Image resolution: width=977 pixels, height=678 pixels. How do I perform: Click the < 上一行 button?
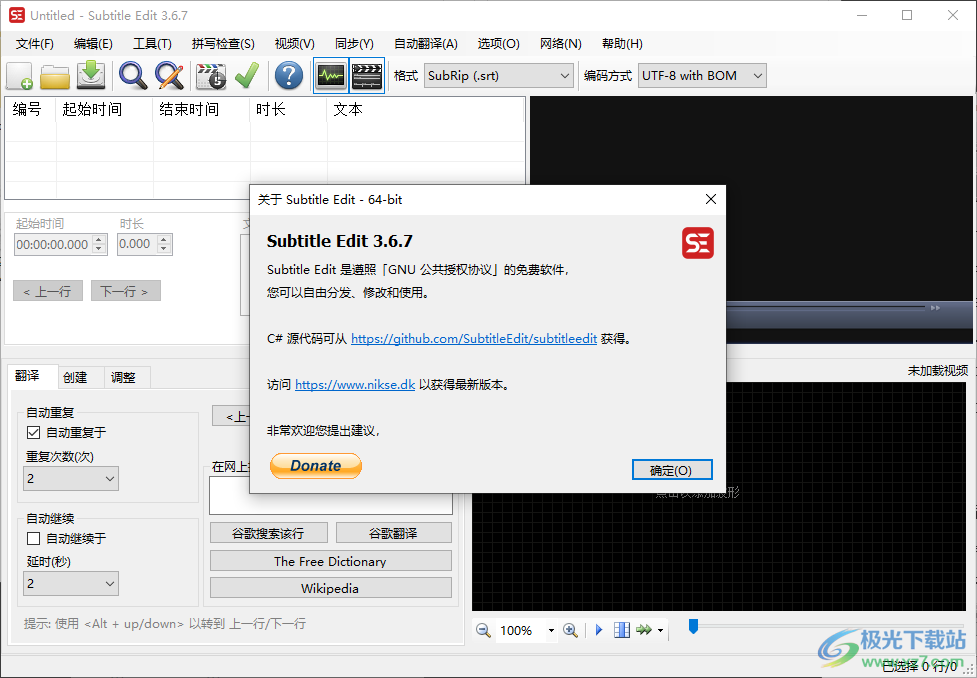[x=47, y=291]
